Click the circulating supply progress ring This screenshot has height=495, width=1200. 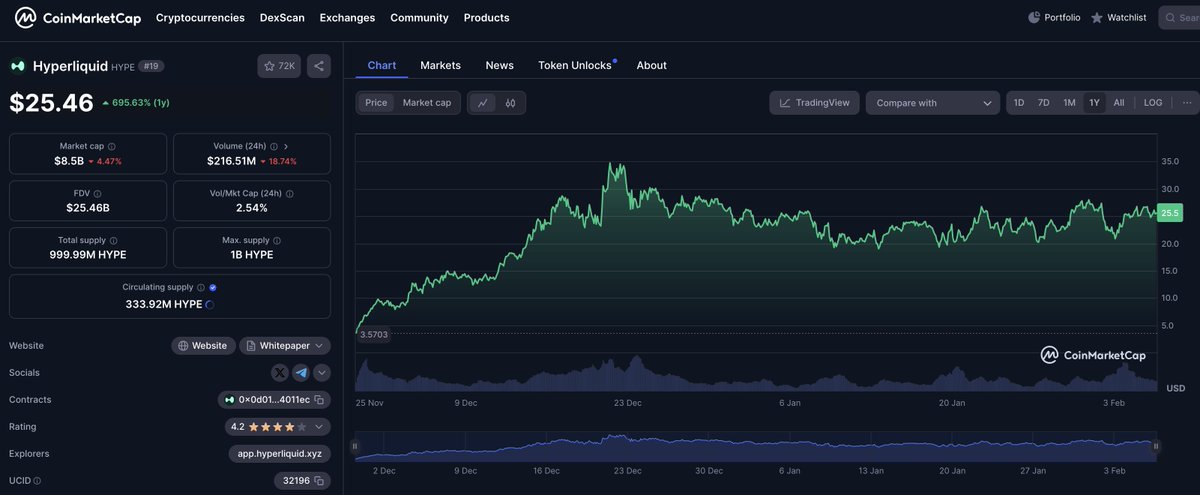pos(209,305)
